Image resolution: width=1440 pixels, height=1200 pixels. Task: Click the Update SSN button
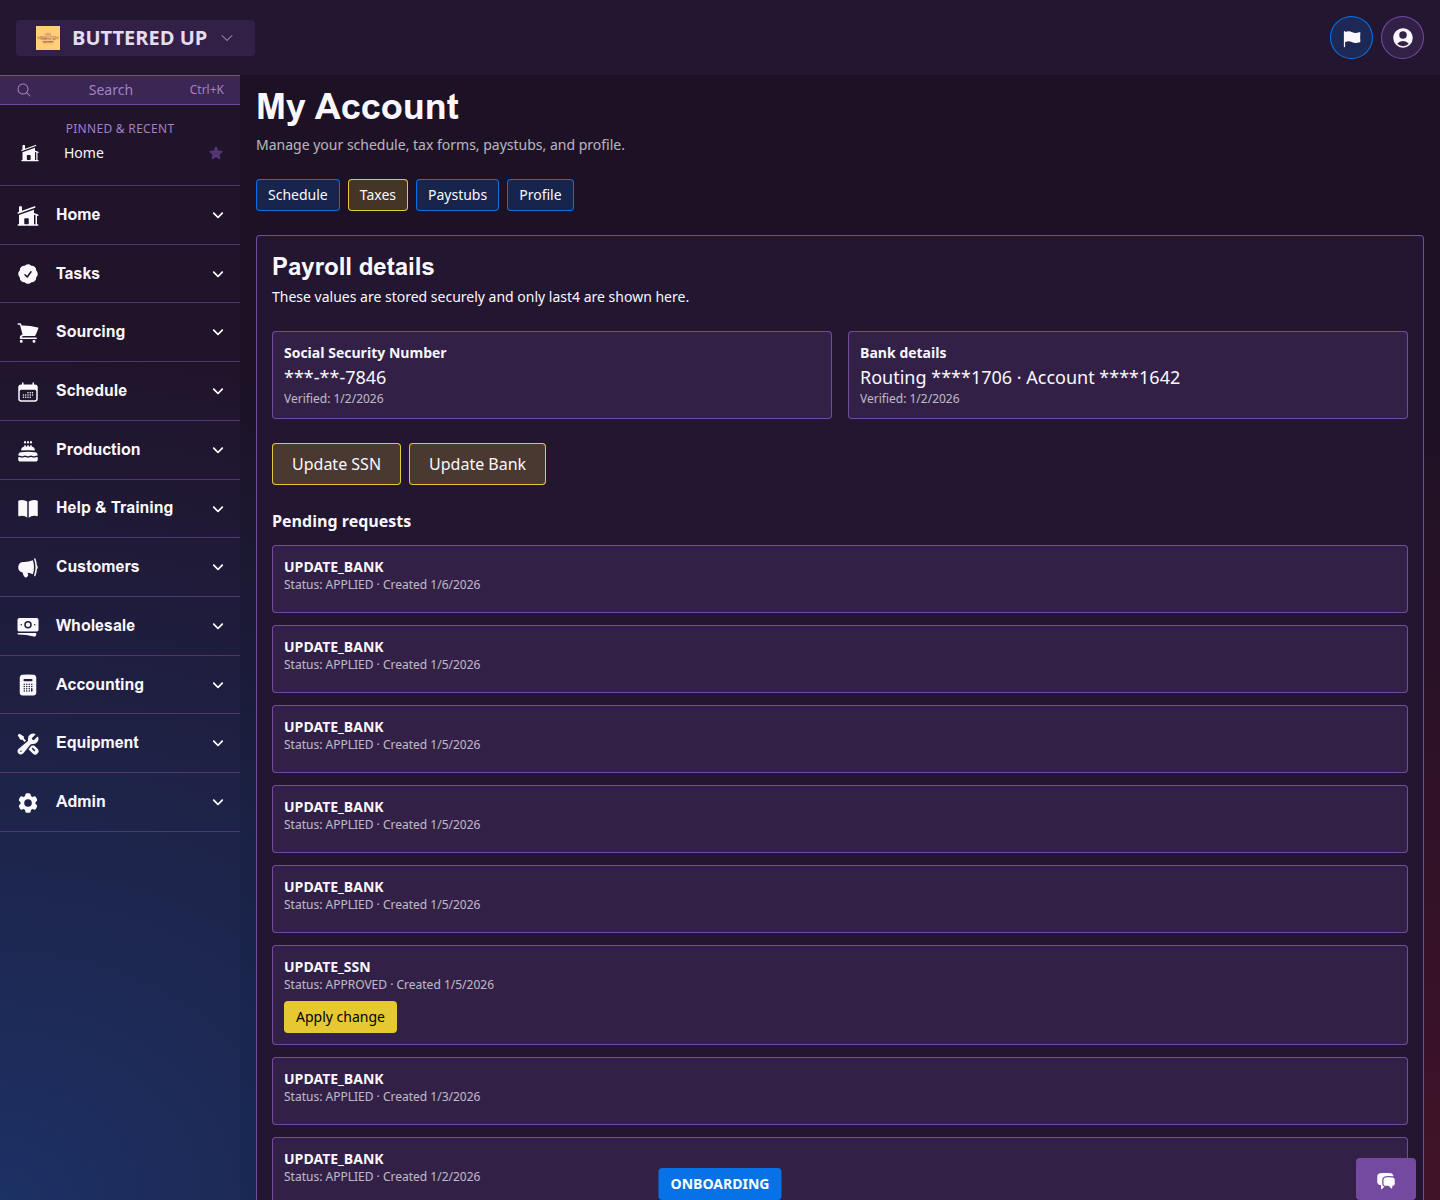tap(336, 463)
